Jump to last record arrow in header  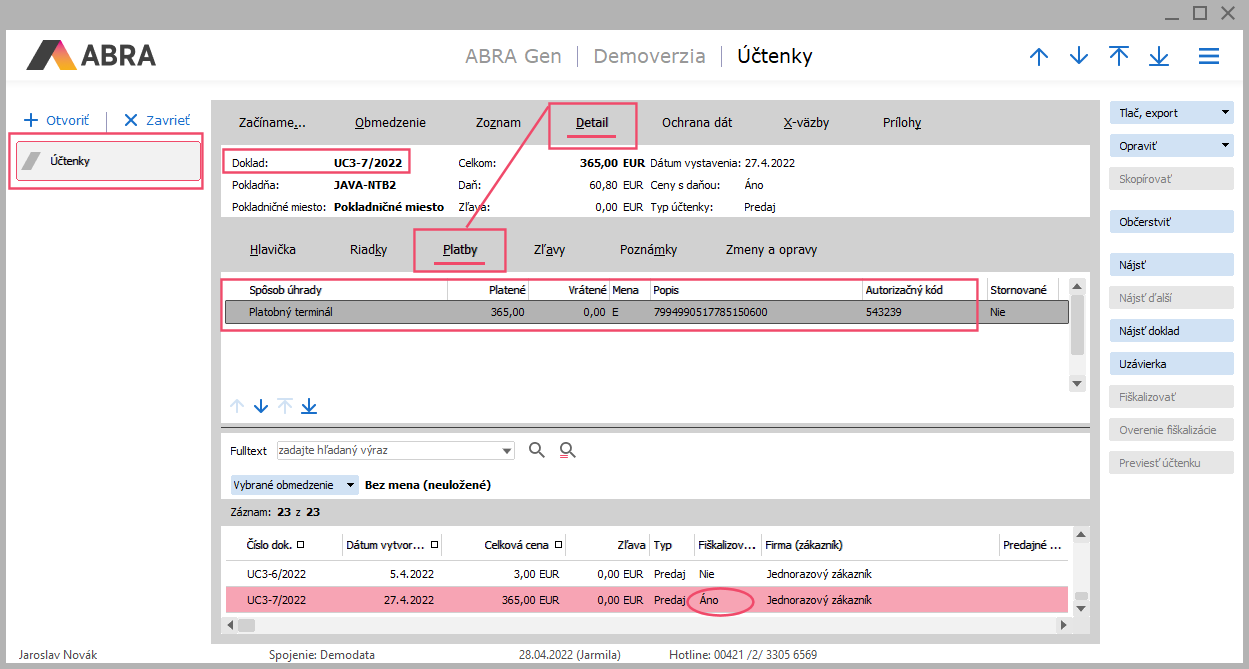coord(1159,57)
